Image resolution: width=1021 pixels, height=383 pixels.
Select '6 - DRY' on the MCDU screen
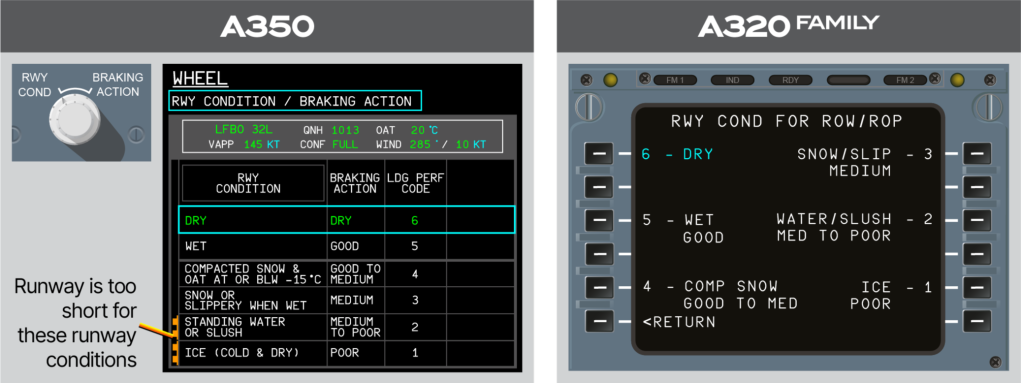pyautogui.click(x=677, y=154)
